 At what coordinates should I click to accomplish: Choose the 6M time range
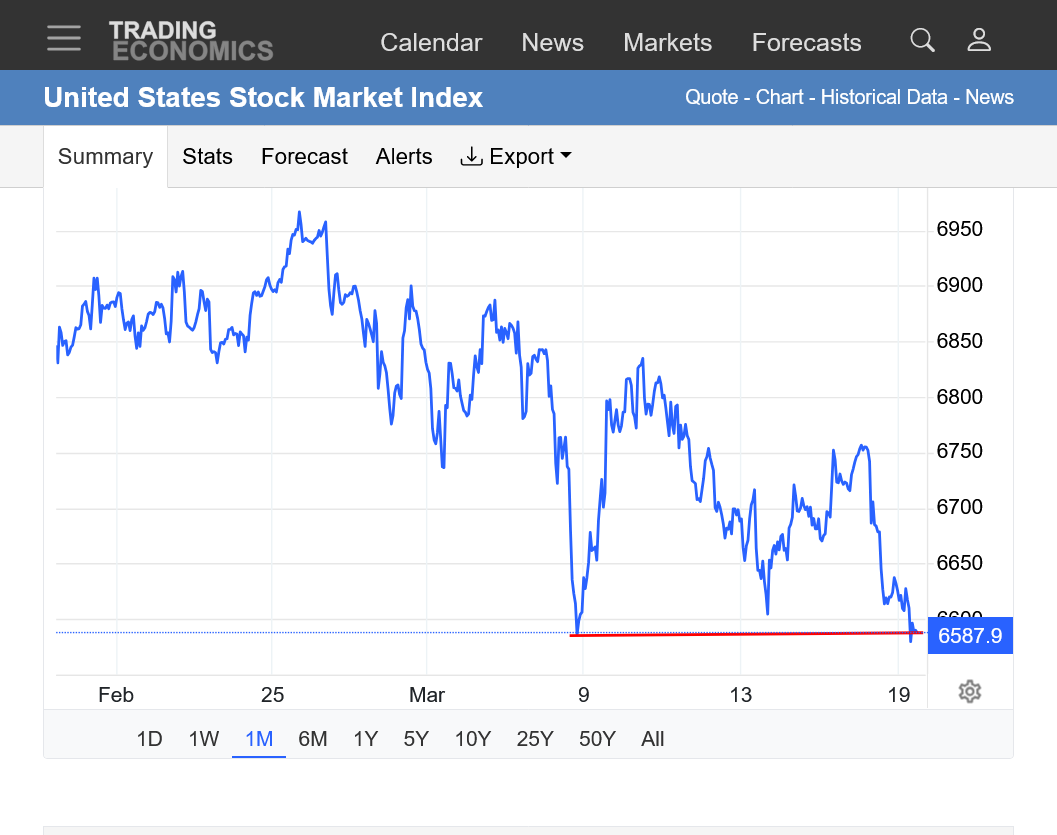click(x=312, y=739)
